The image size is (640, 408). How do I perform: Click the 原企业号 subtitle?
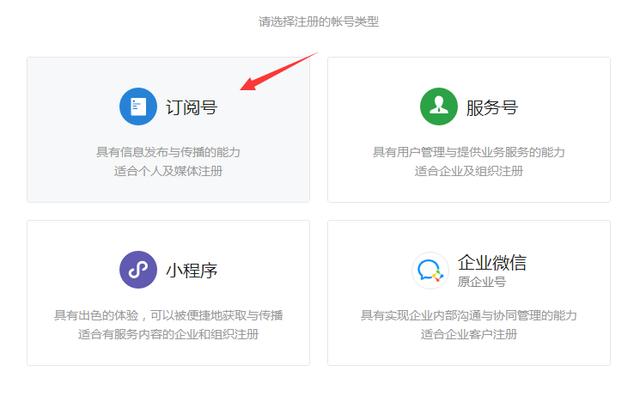(482, 282)
